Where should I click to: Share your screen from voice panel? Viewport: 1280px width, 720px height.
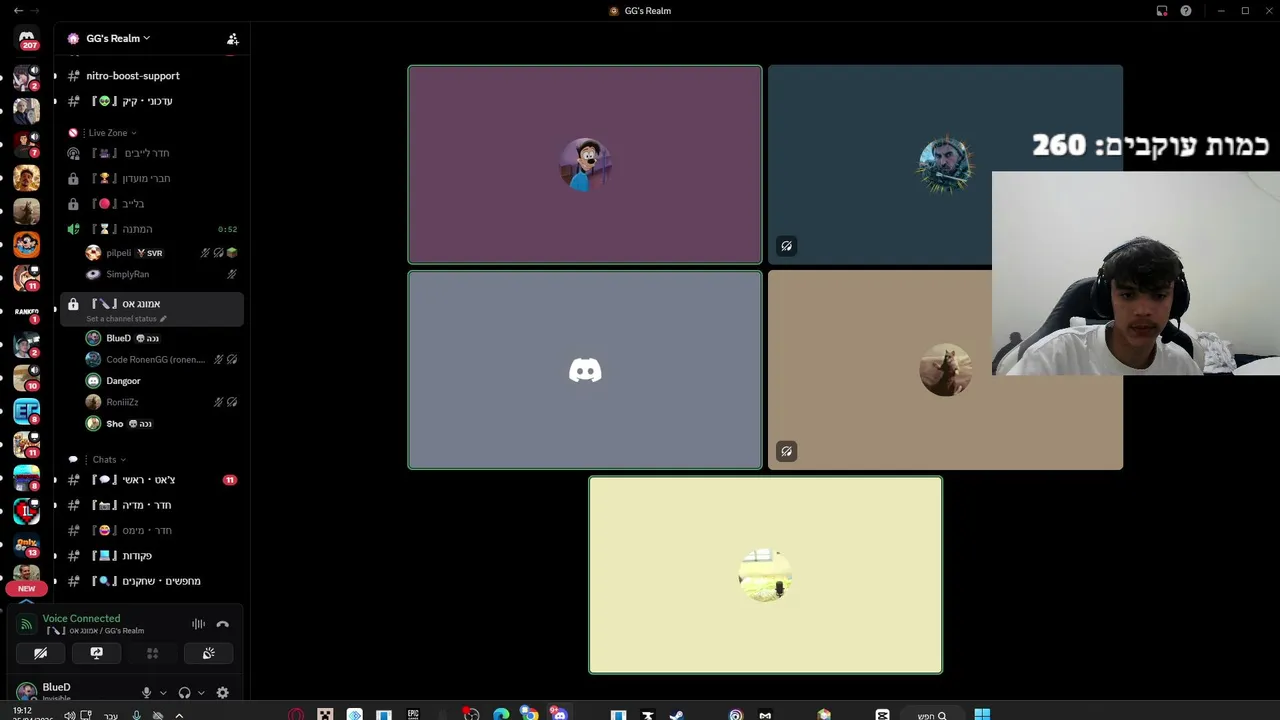pyautogui.click(x=97, y=653)
